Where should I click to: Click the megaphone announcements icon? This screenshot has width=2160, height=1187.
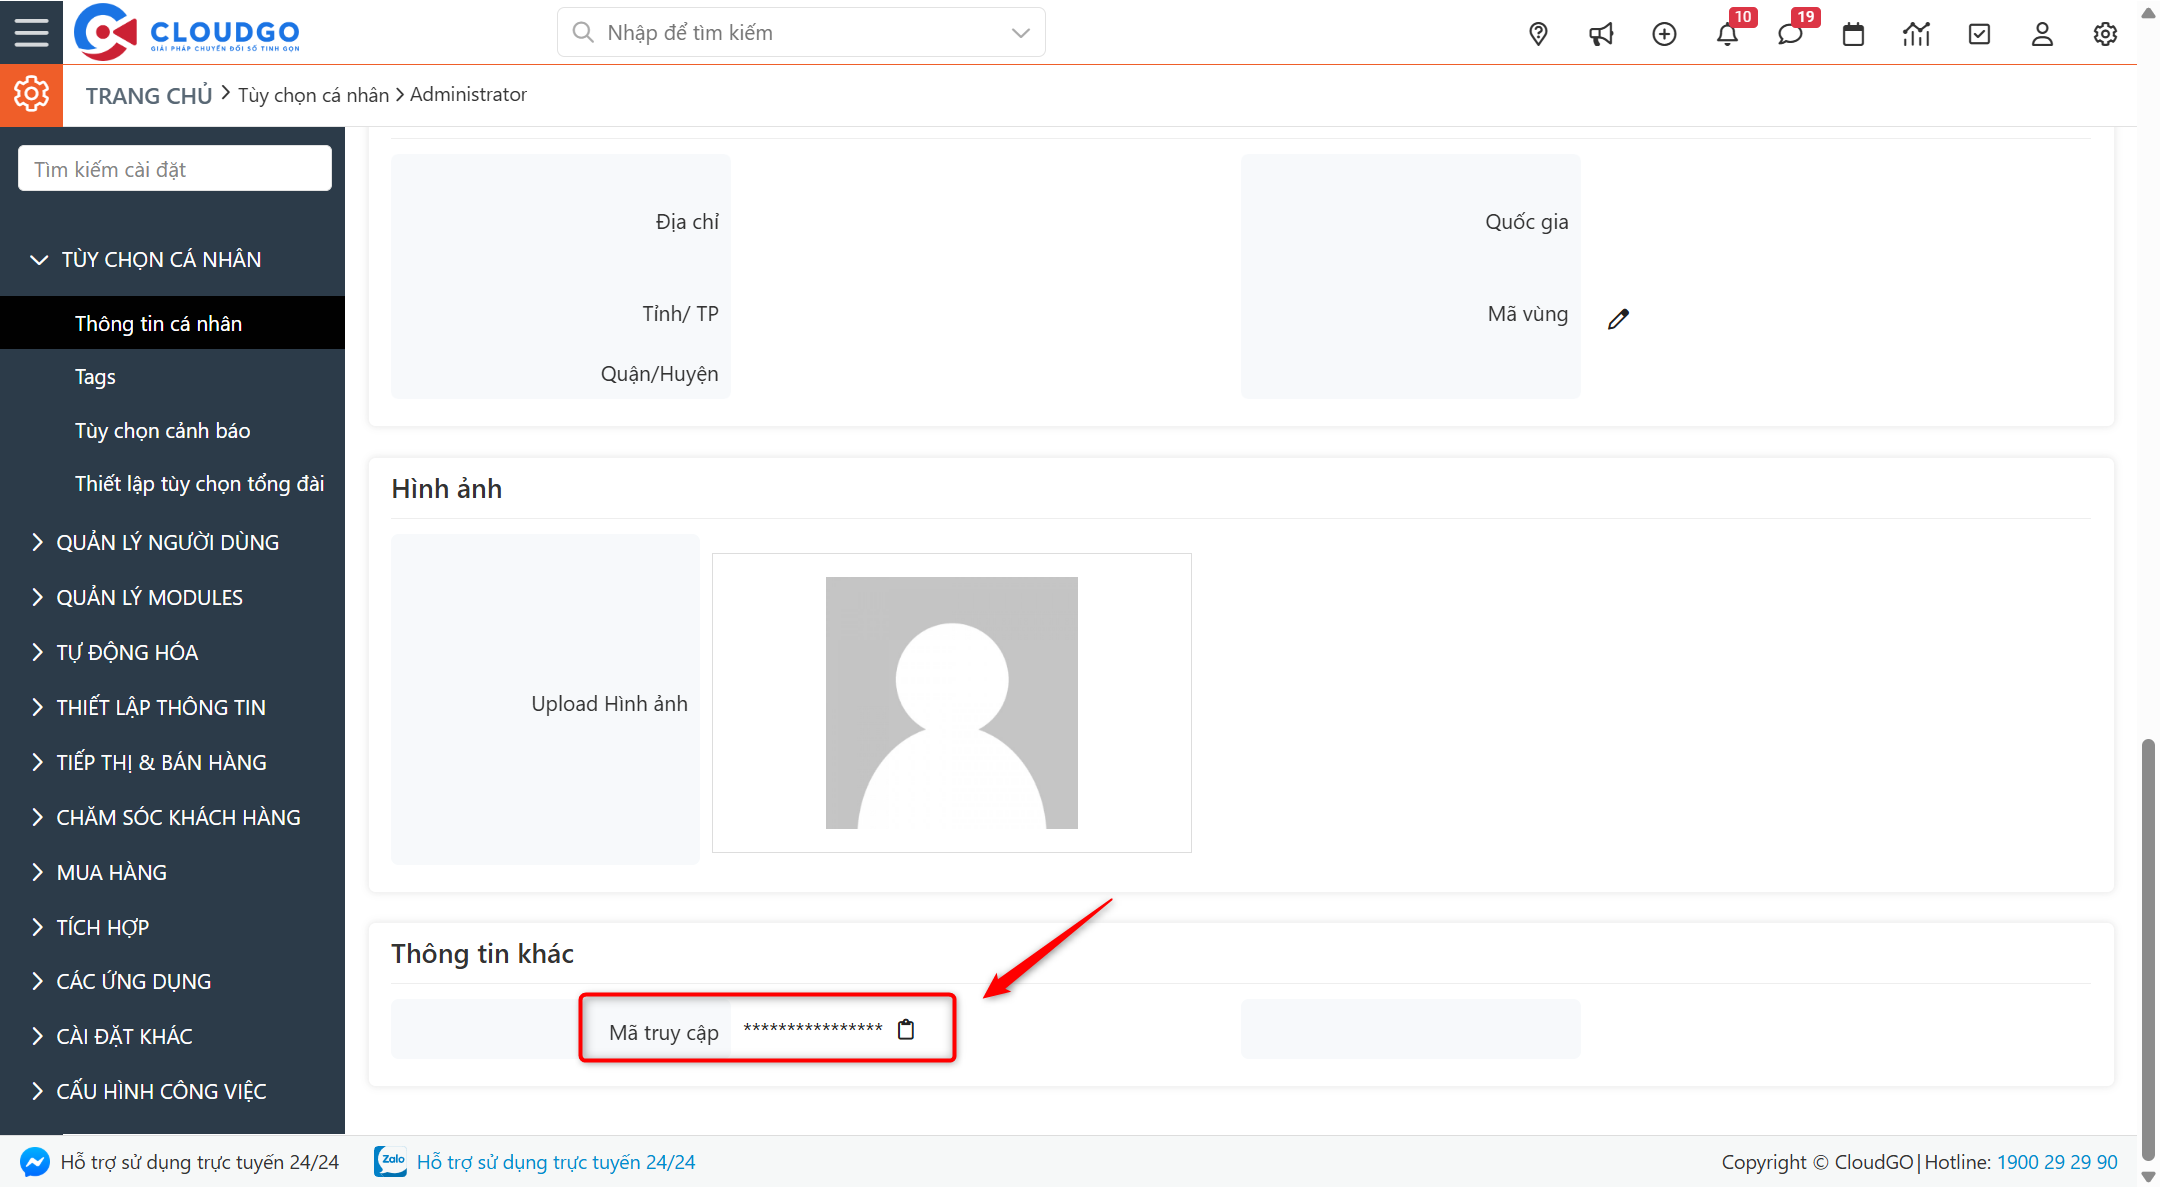click(x=1601, y=33)
